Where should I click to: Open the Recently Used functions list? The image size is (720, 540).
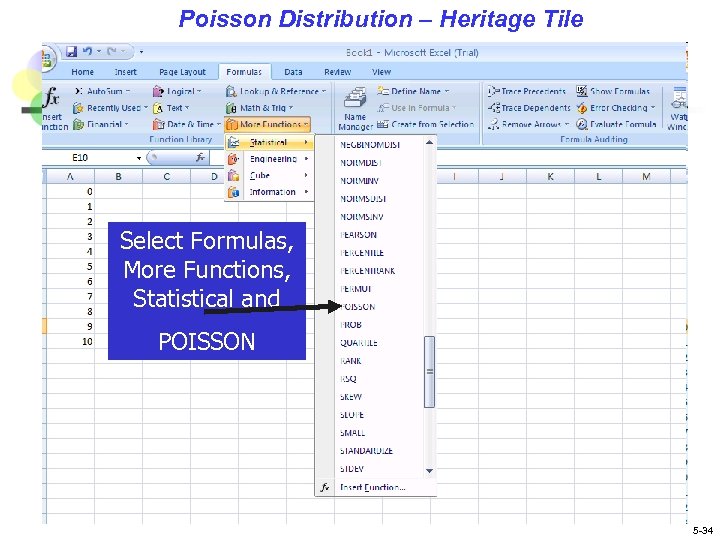click(110, 108)
